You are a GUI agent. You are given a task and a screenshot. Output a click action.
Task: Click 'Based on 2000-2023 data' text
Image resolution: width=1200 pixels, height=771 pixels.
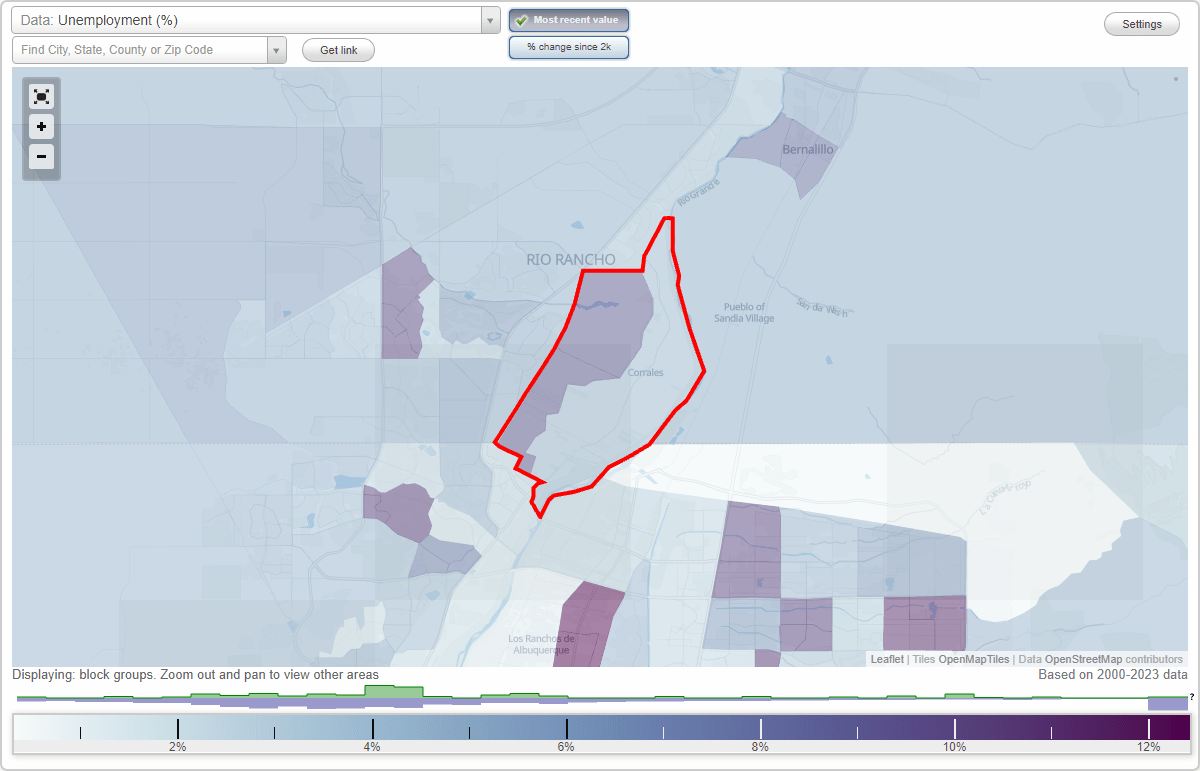coord(1113,675)
